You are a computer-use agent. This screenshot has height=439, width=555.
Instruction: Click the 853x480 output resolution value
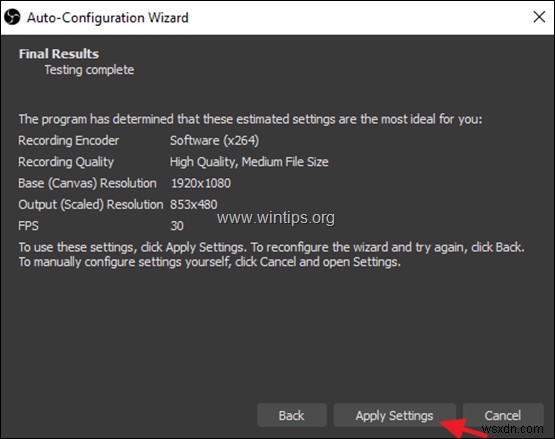point(194,204)
